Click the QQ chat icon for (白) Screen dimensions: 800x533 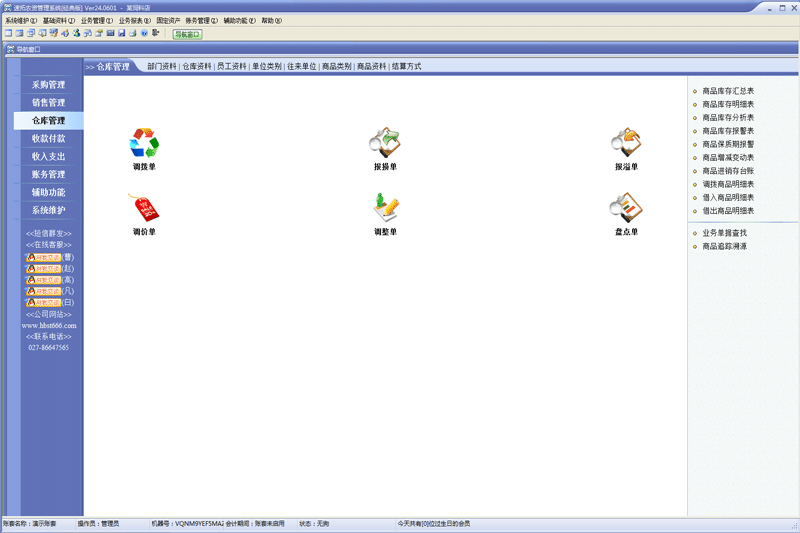(43, 302)
